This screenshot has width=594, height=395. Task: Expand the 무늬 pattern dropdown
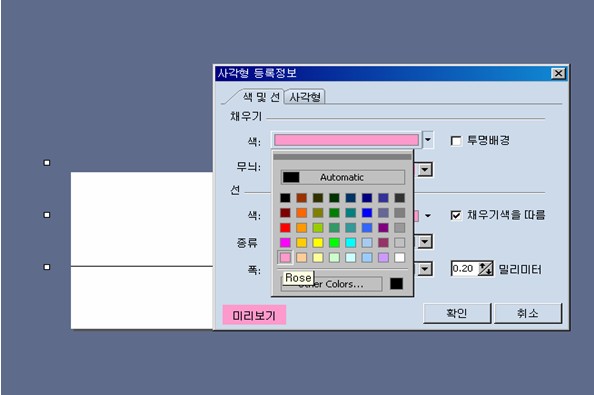(425, 170)
